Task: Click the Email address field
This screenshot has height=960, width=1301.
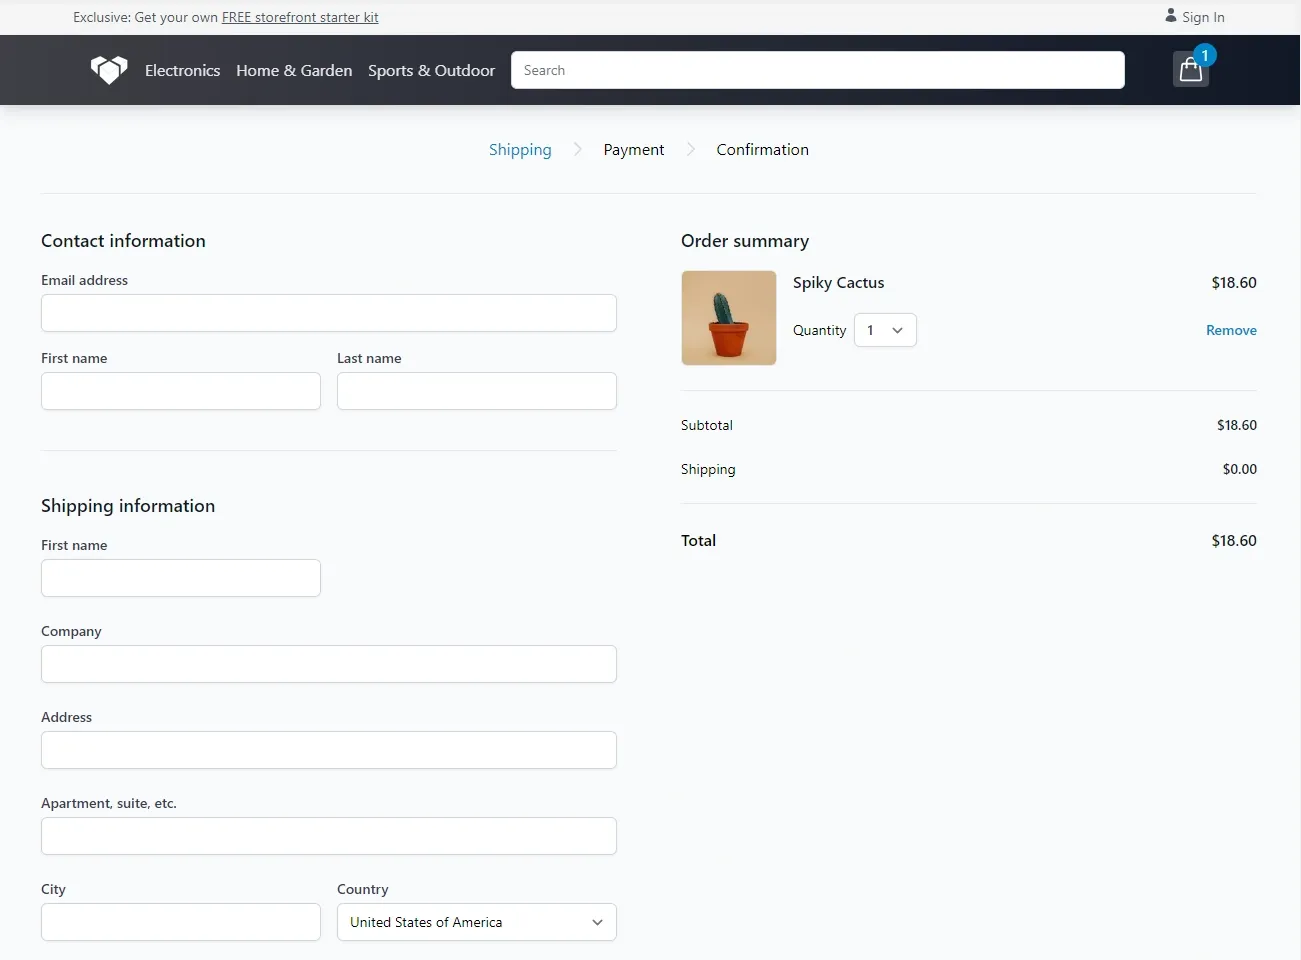Action: 329,313
